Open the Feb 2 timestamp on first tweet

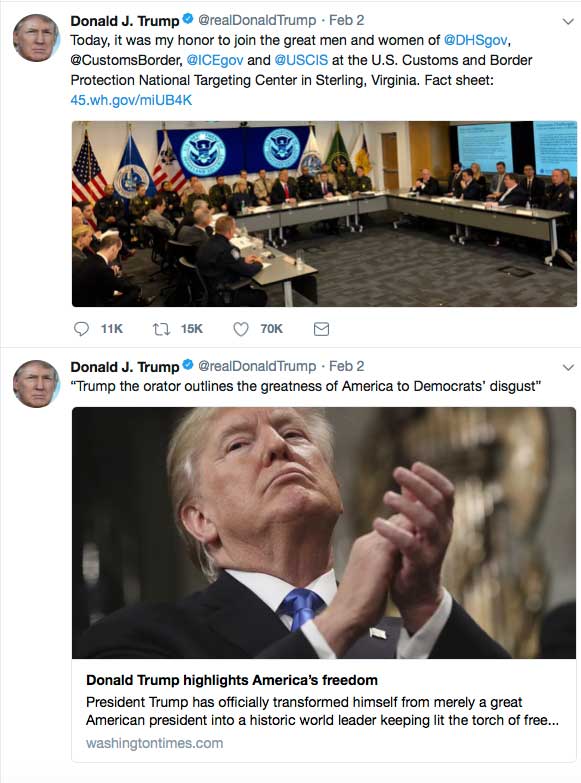pyautogui.click(x=347, y=20)
